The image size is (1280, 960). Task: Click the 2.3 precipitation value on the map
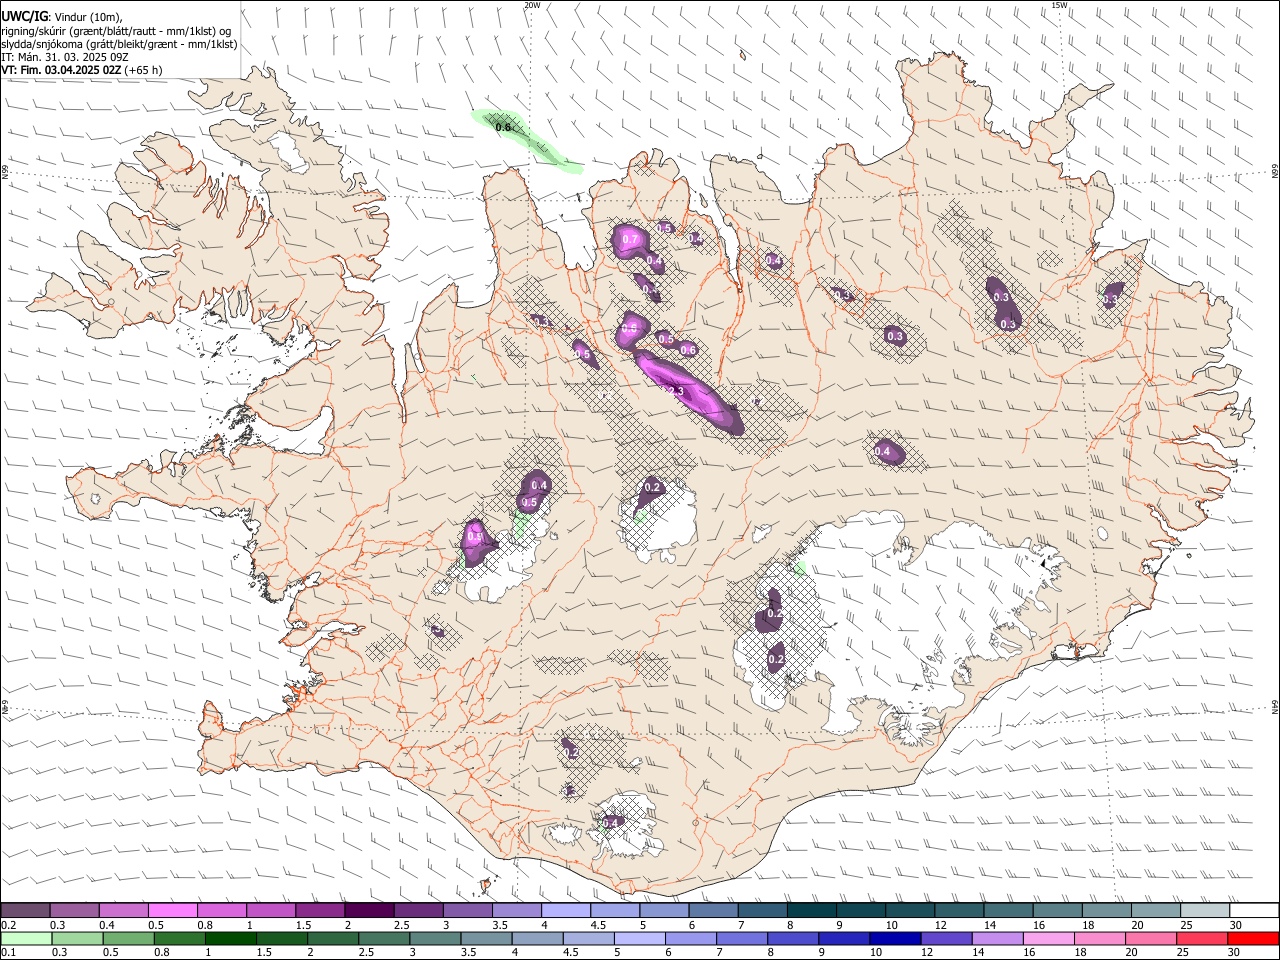pyautogui.click(x=676, y=391)
